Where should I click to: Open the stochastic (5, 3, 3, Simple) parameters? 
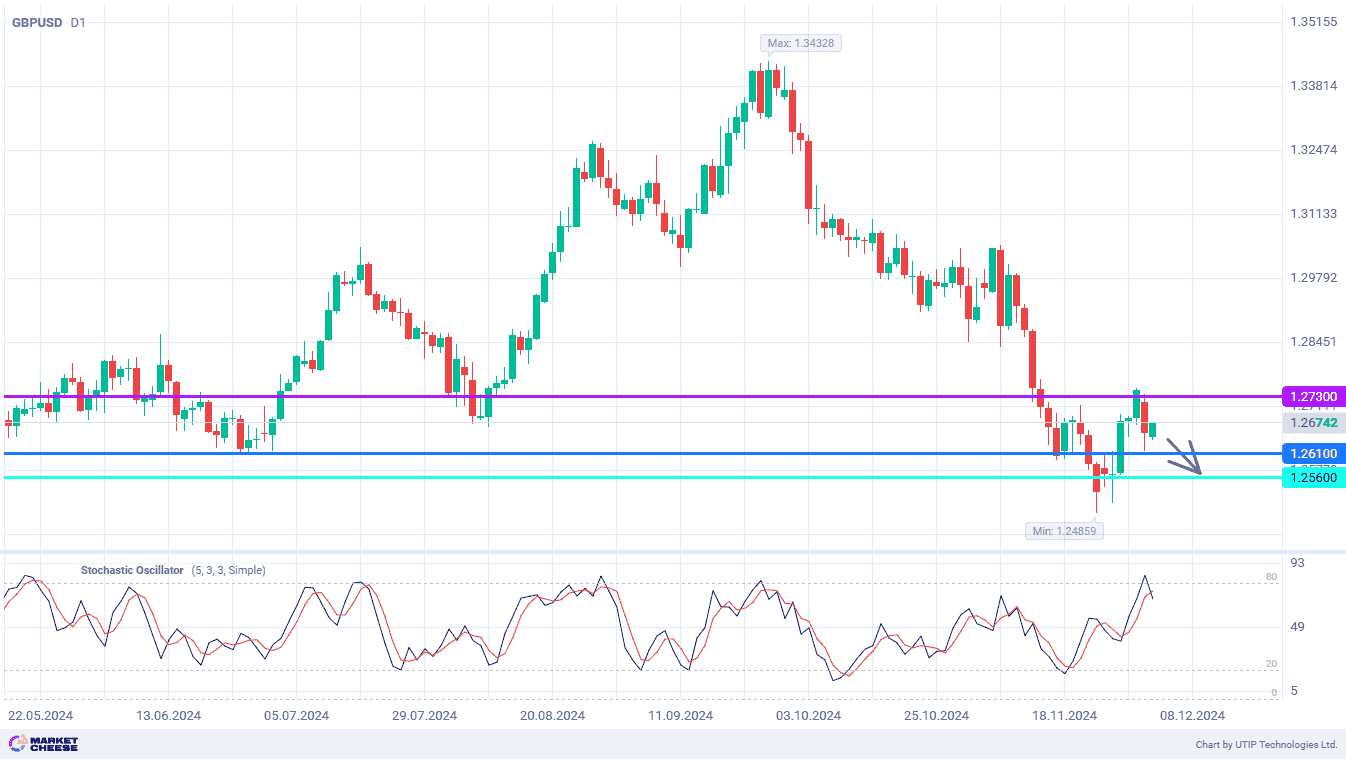(228, 570)
